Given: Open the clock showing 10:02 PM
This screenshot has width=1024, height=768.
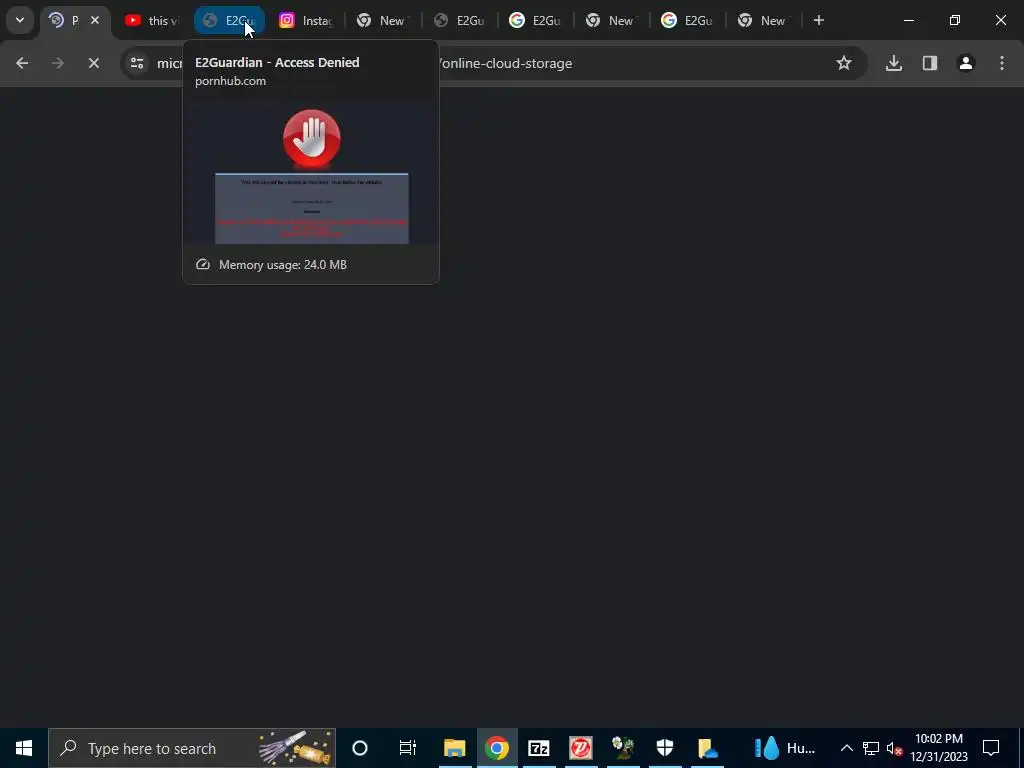Looking at the screenshot, I should point(939,748).
